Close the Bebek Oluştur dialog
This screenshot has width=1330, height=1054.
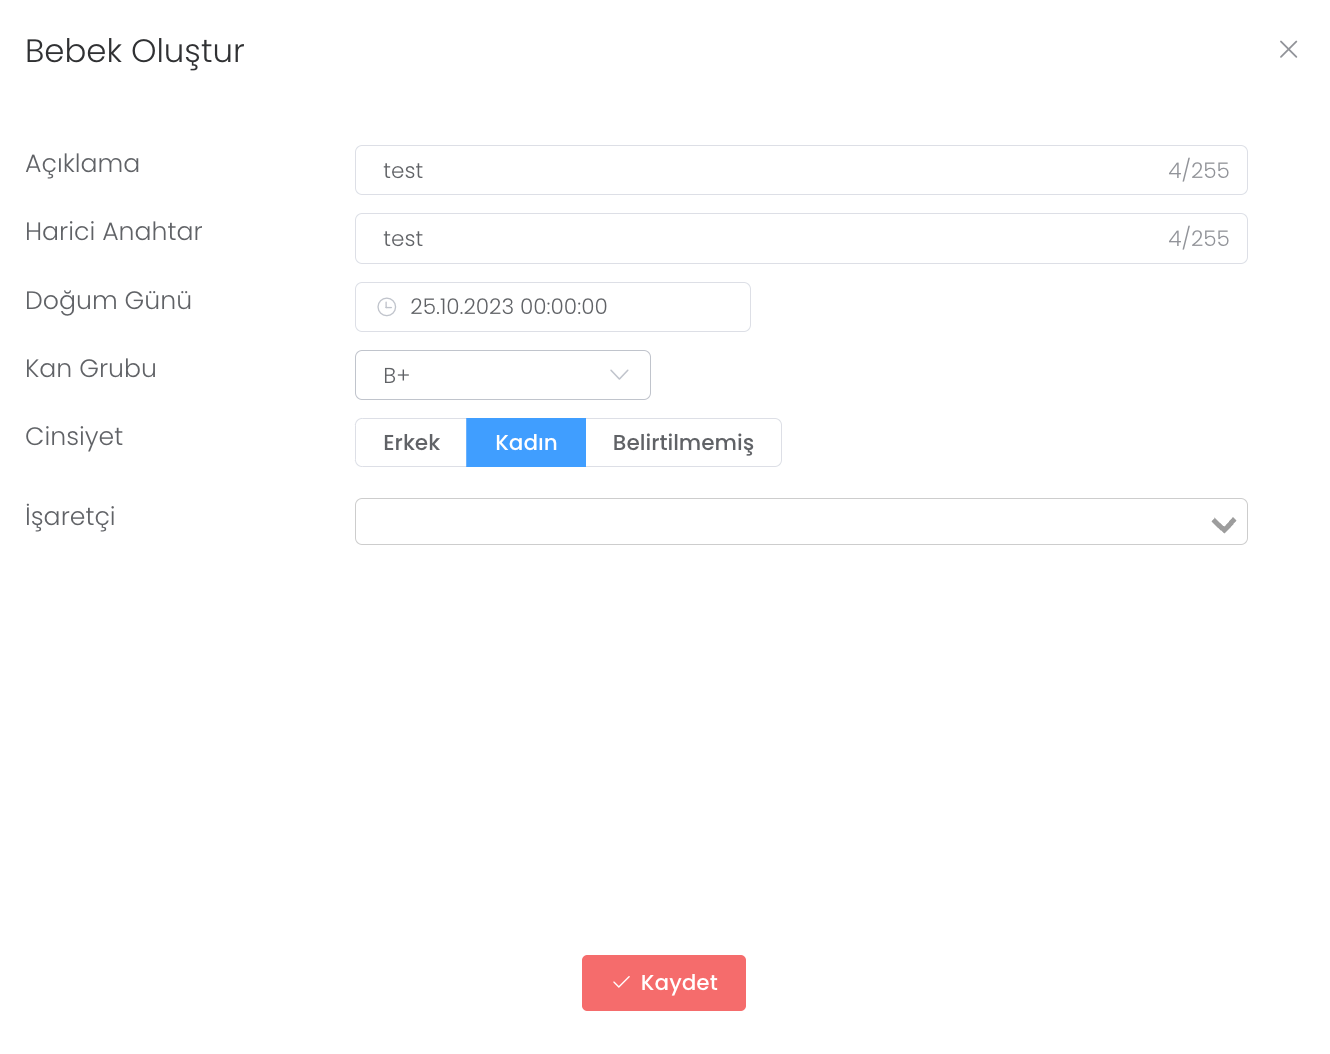pos(1288,50)
